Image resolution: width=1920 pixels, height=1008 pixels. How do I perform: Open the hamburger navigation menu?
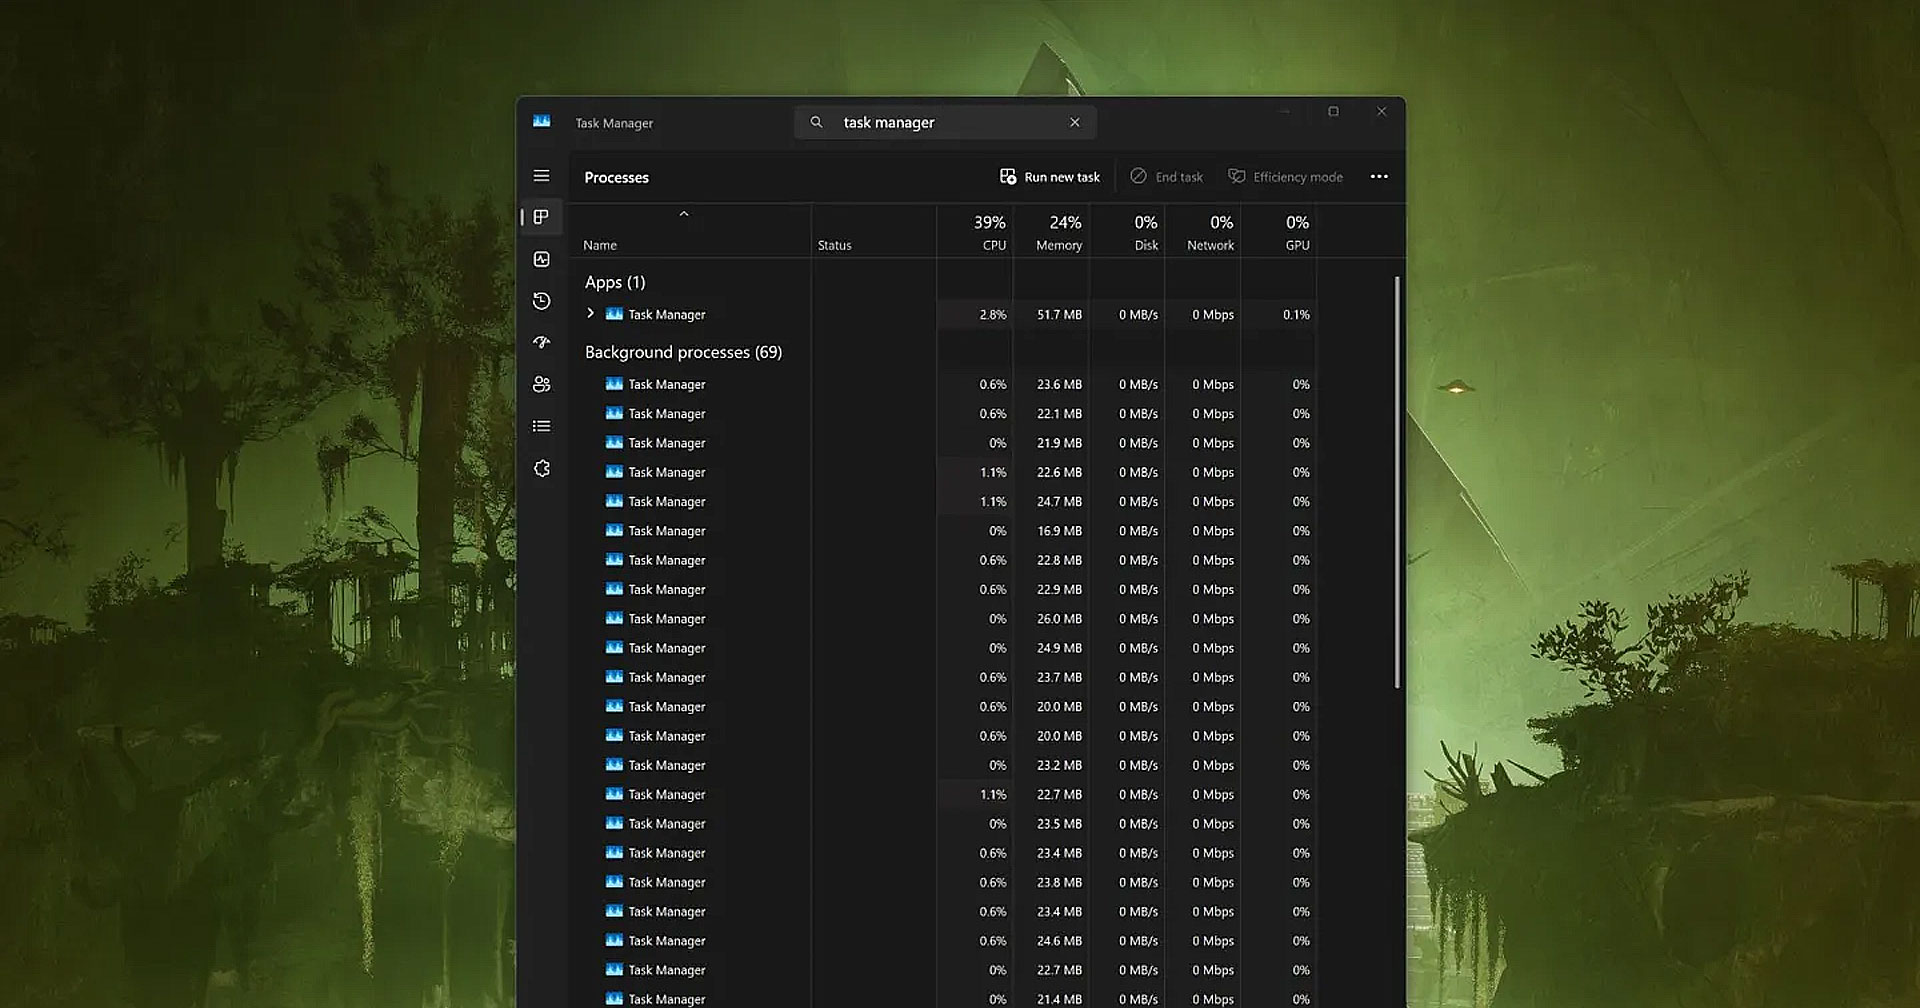coord(541,176)
